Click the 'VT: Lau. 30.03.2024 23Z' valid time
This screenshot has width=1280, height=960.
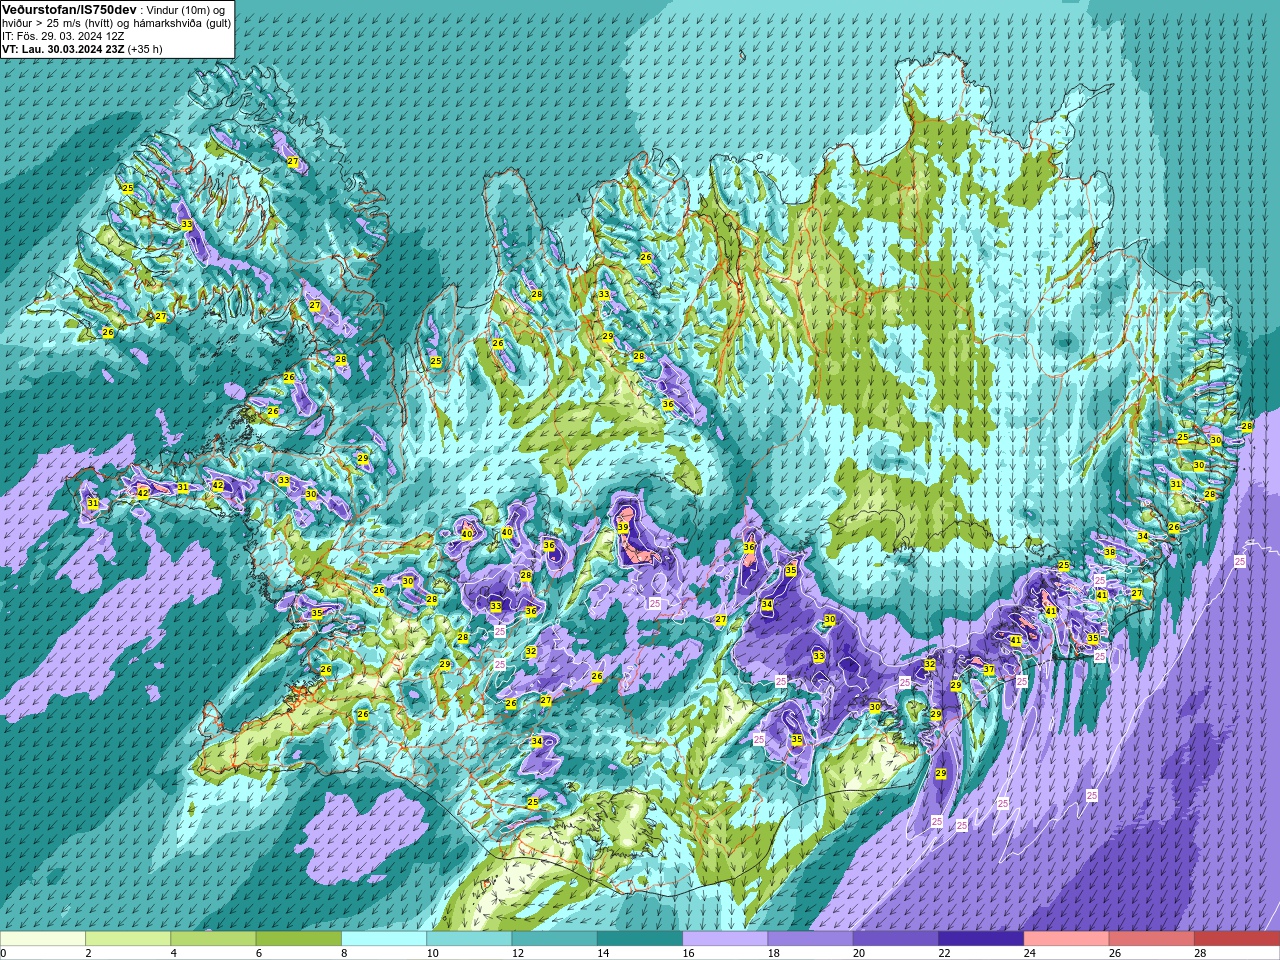point(63,49)
